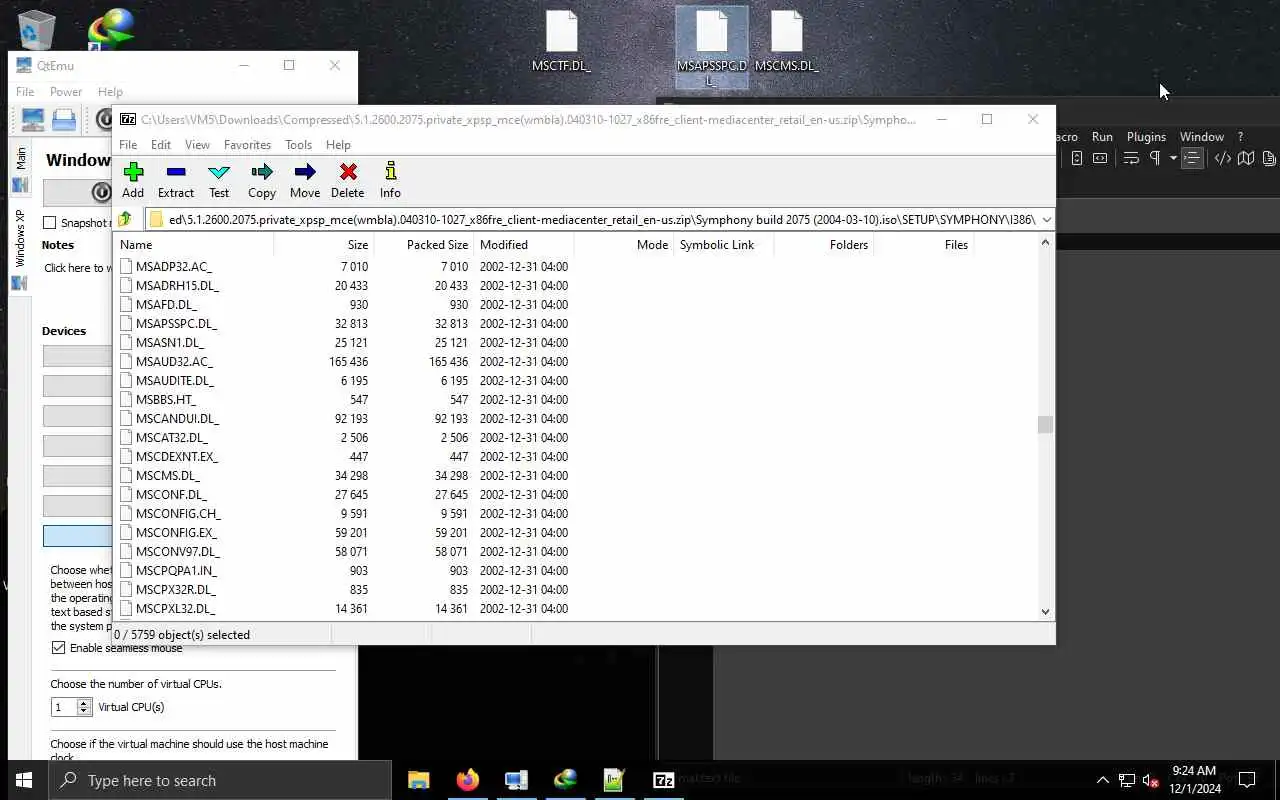Click the Notepad++ taskbar icon
The height and width of the screenshot is (800, 1280).
click(614, 780)
